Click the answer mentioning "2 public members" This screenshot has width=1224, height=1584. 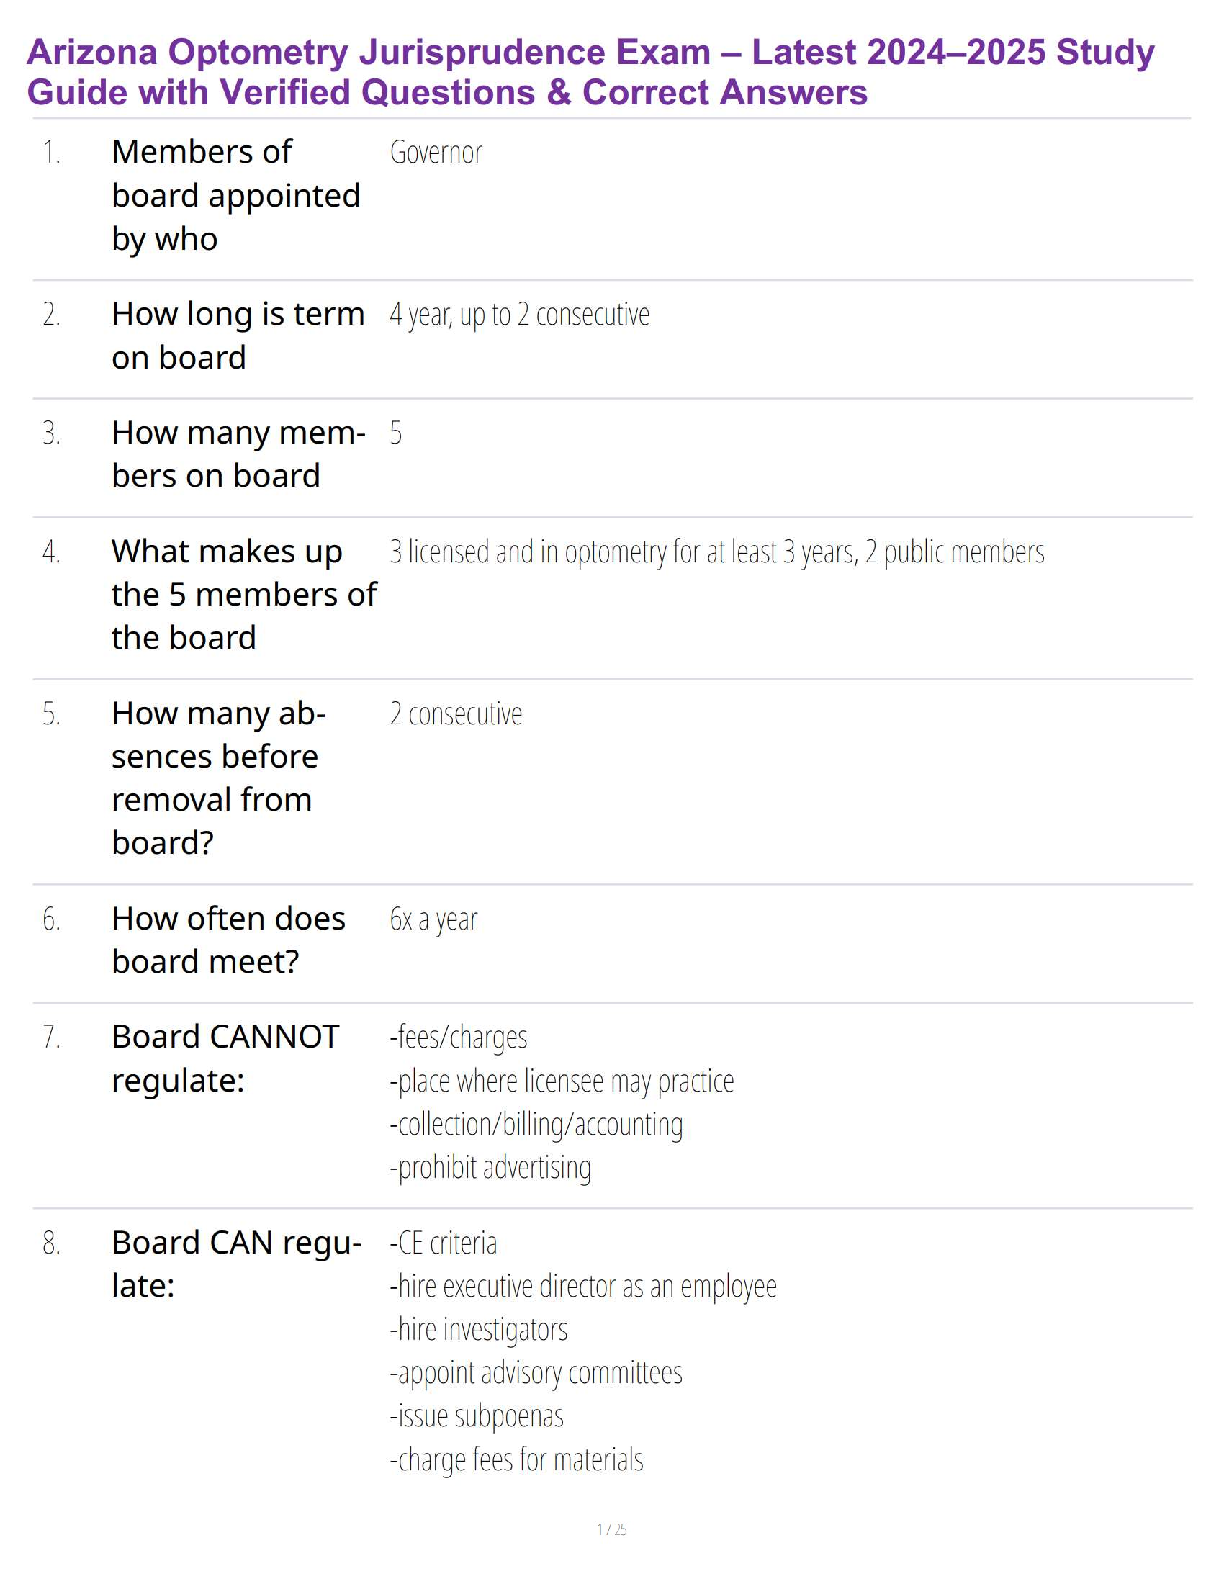pyautogui.click(x=716, y=552)
